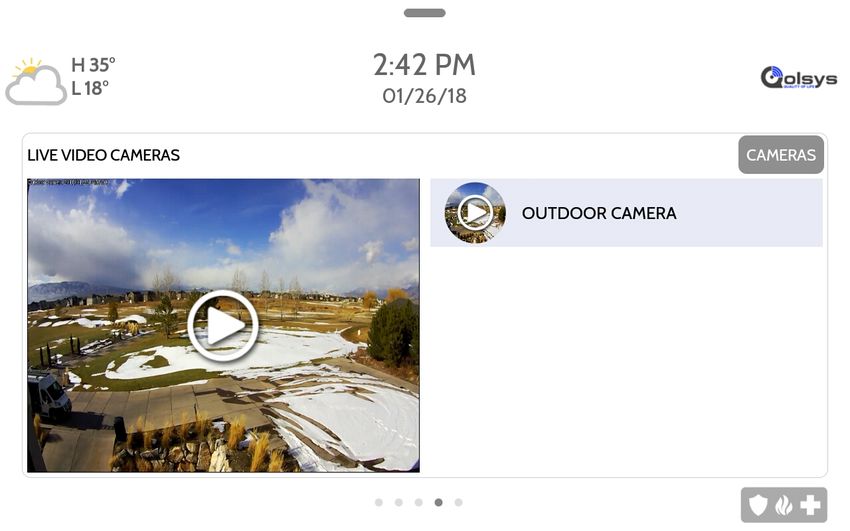Screen dimensions: 850x531
Task: Pull down the top tray handle
Action: 424,12
